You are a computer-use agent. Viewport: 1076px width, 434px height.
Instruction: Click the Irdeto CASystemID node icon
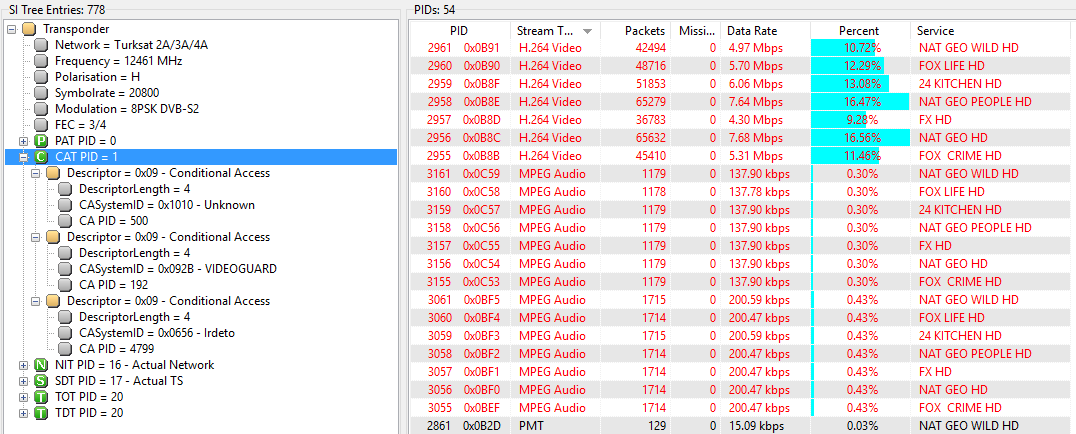point(65,333)
